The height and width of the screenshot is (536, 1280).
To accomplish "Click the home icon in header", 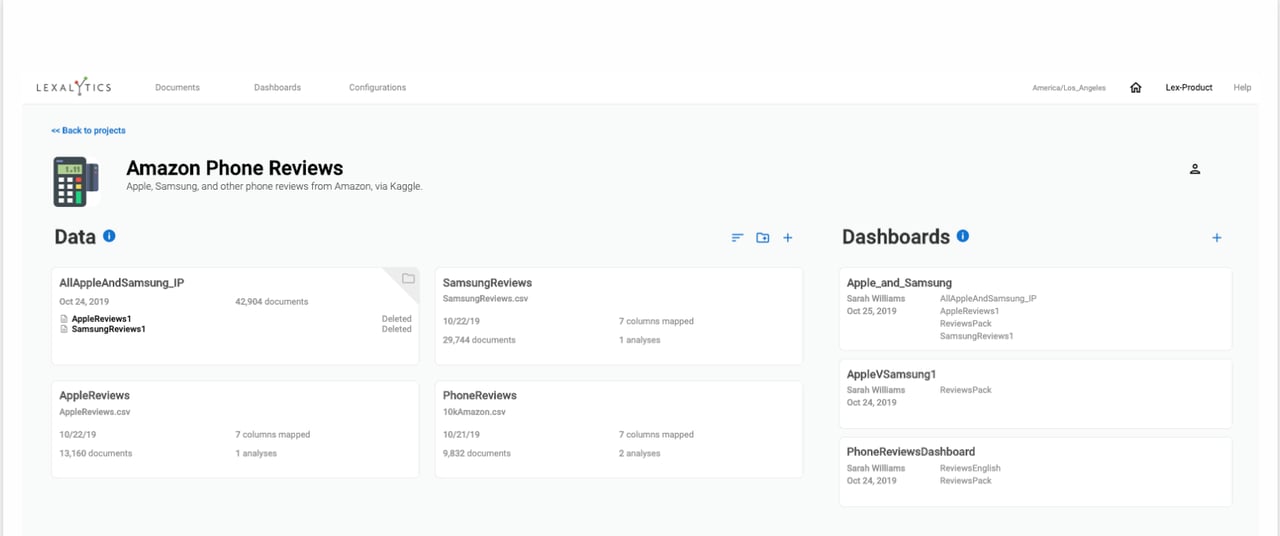I will [x=1135, y=88].
